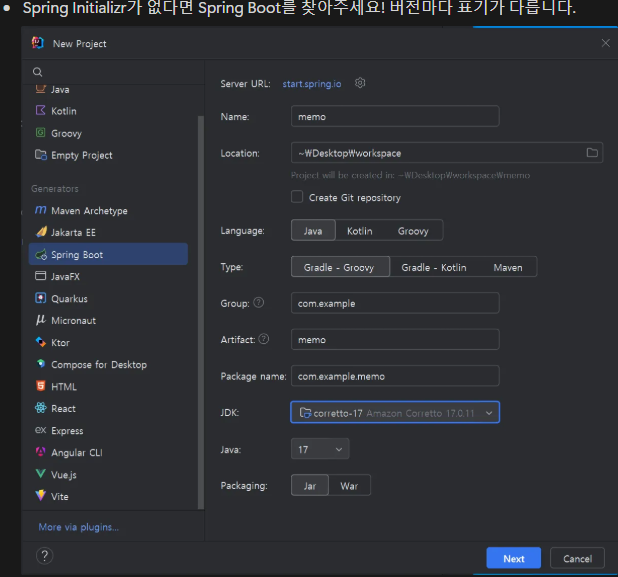Click the Micronaut mu icon
The width and height of the screenshot is (618, 577).
point(41,320)
